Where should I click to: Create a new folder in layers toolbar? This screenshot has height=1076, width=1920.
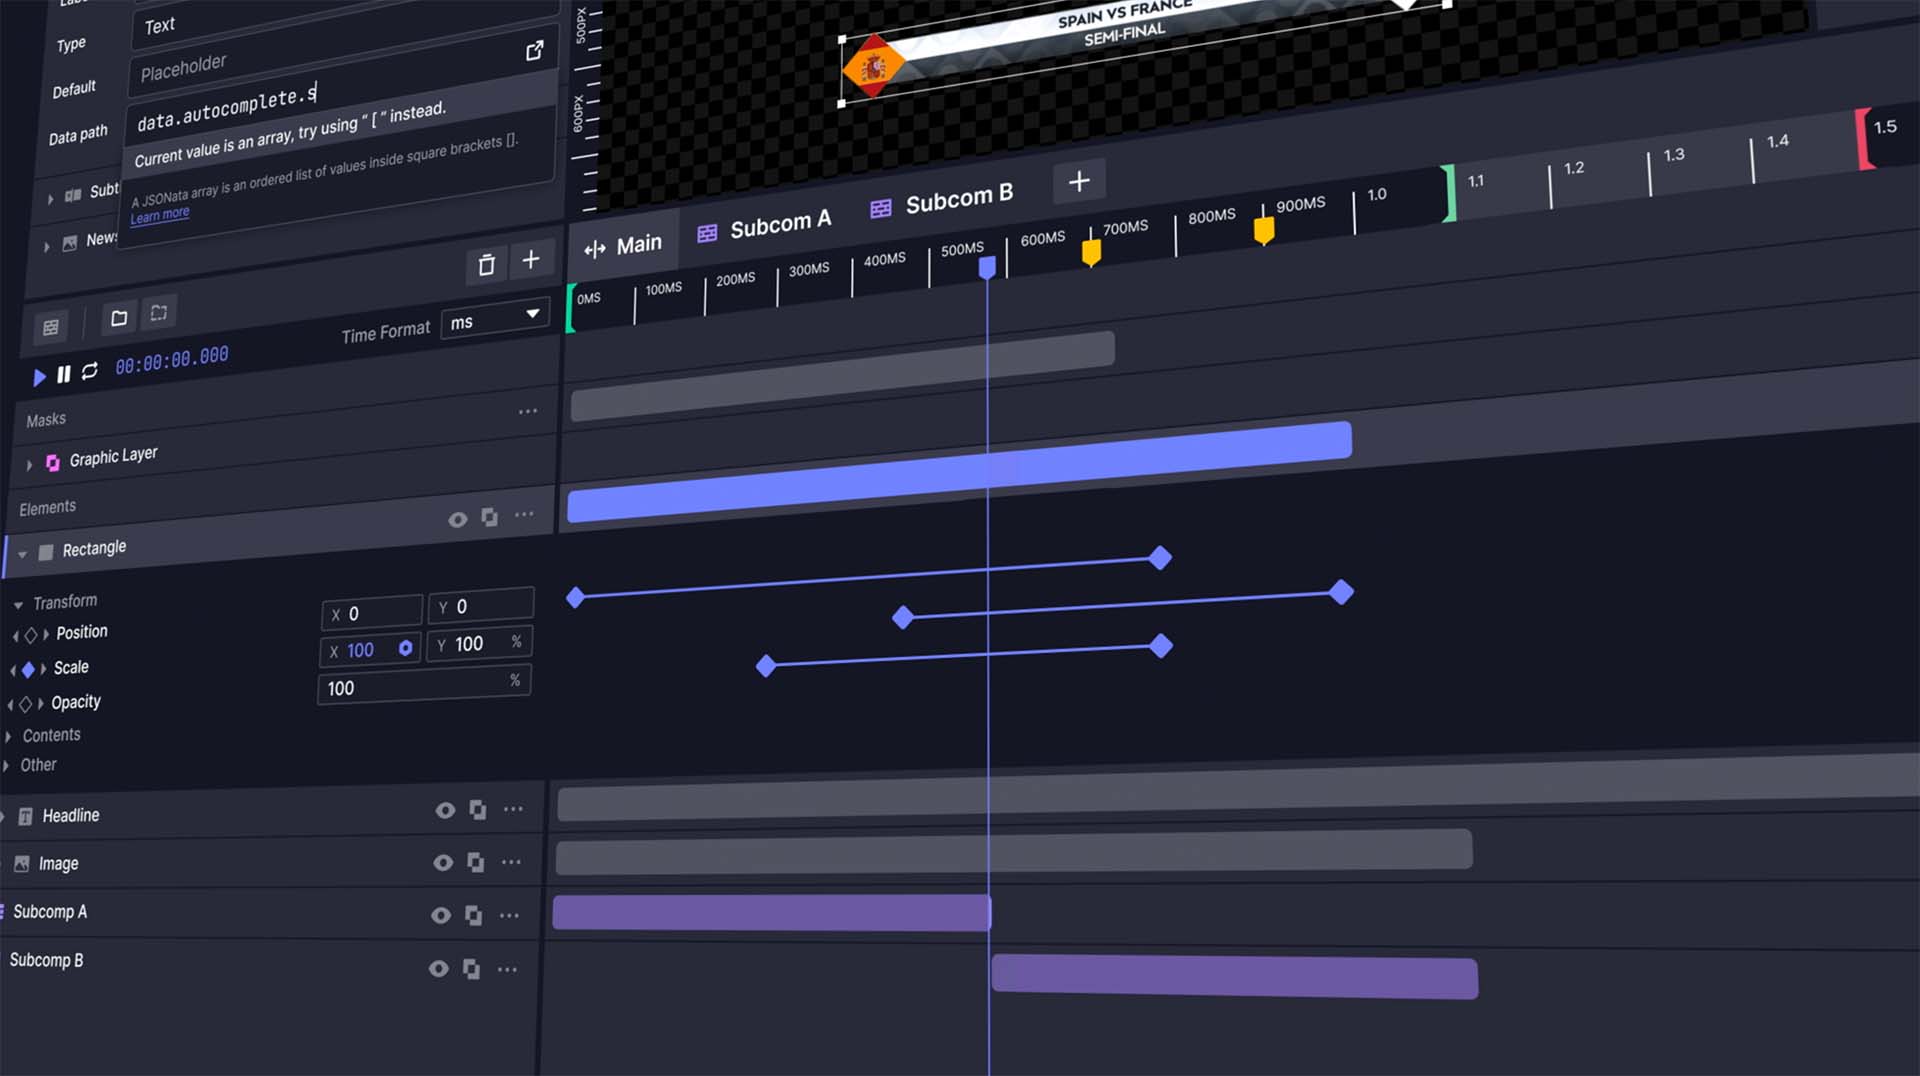(x=119, y=318)
